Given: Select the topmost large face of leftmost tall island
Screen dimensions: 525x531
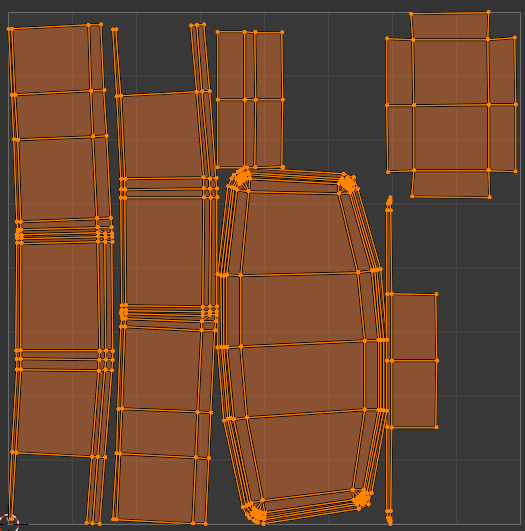Looking at the screenshot, I should (x=51, y=60).
